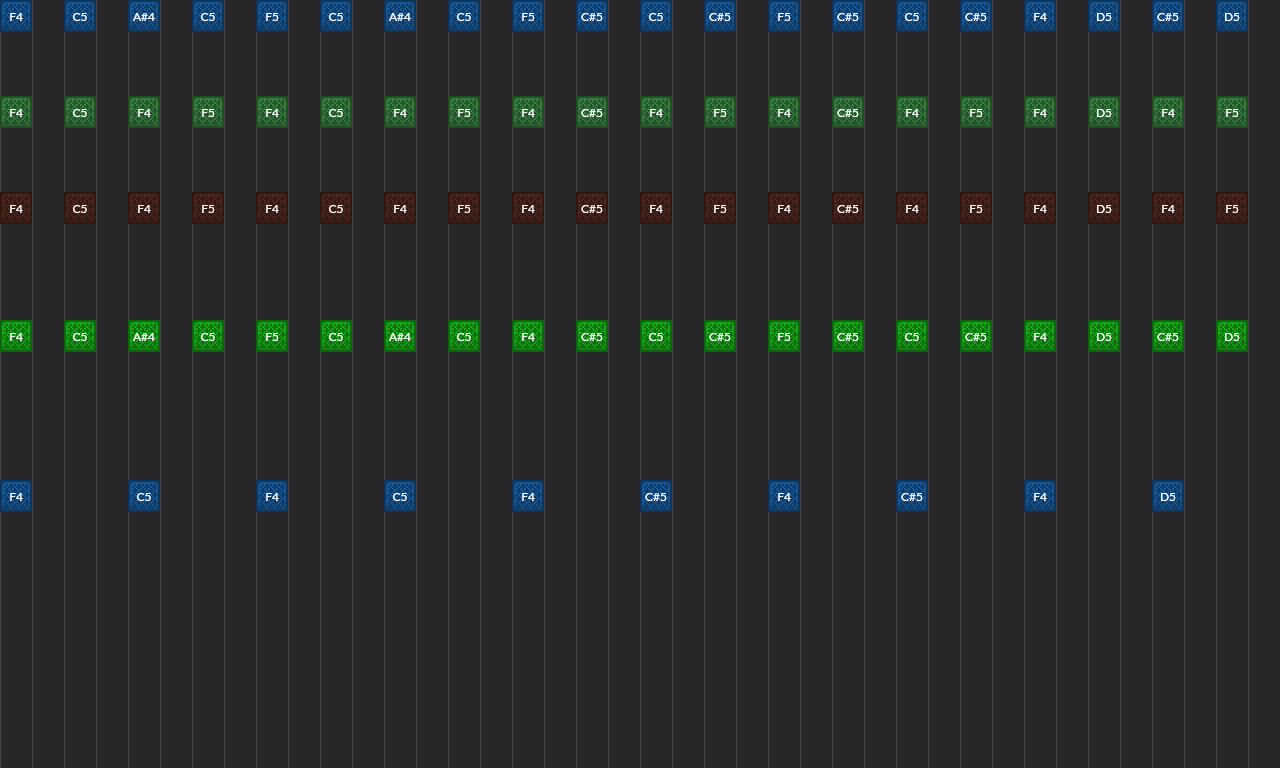This screenshot has width=1280, height=768.
Task: Select first C5 note in bottom blue row
Action: [x=144, y=497]
